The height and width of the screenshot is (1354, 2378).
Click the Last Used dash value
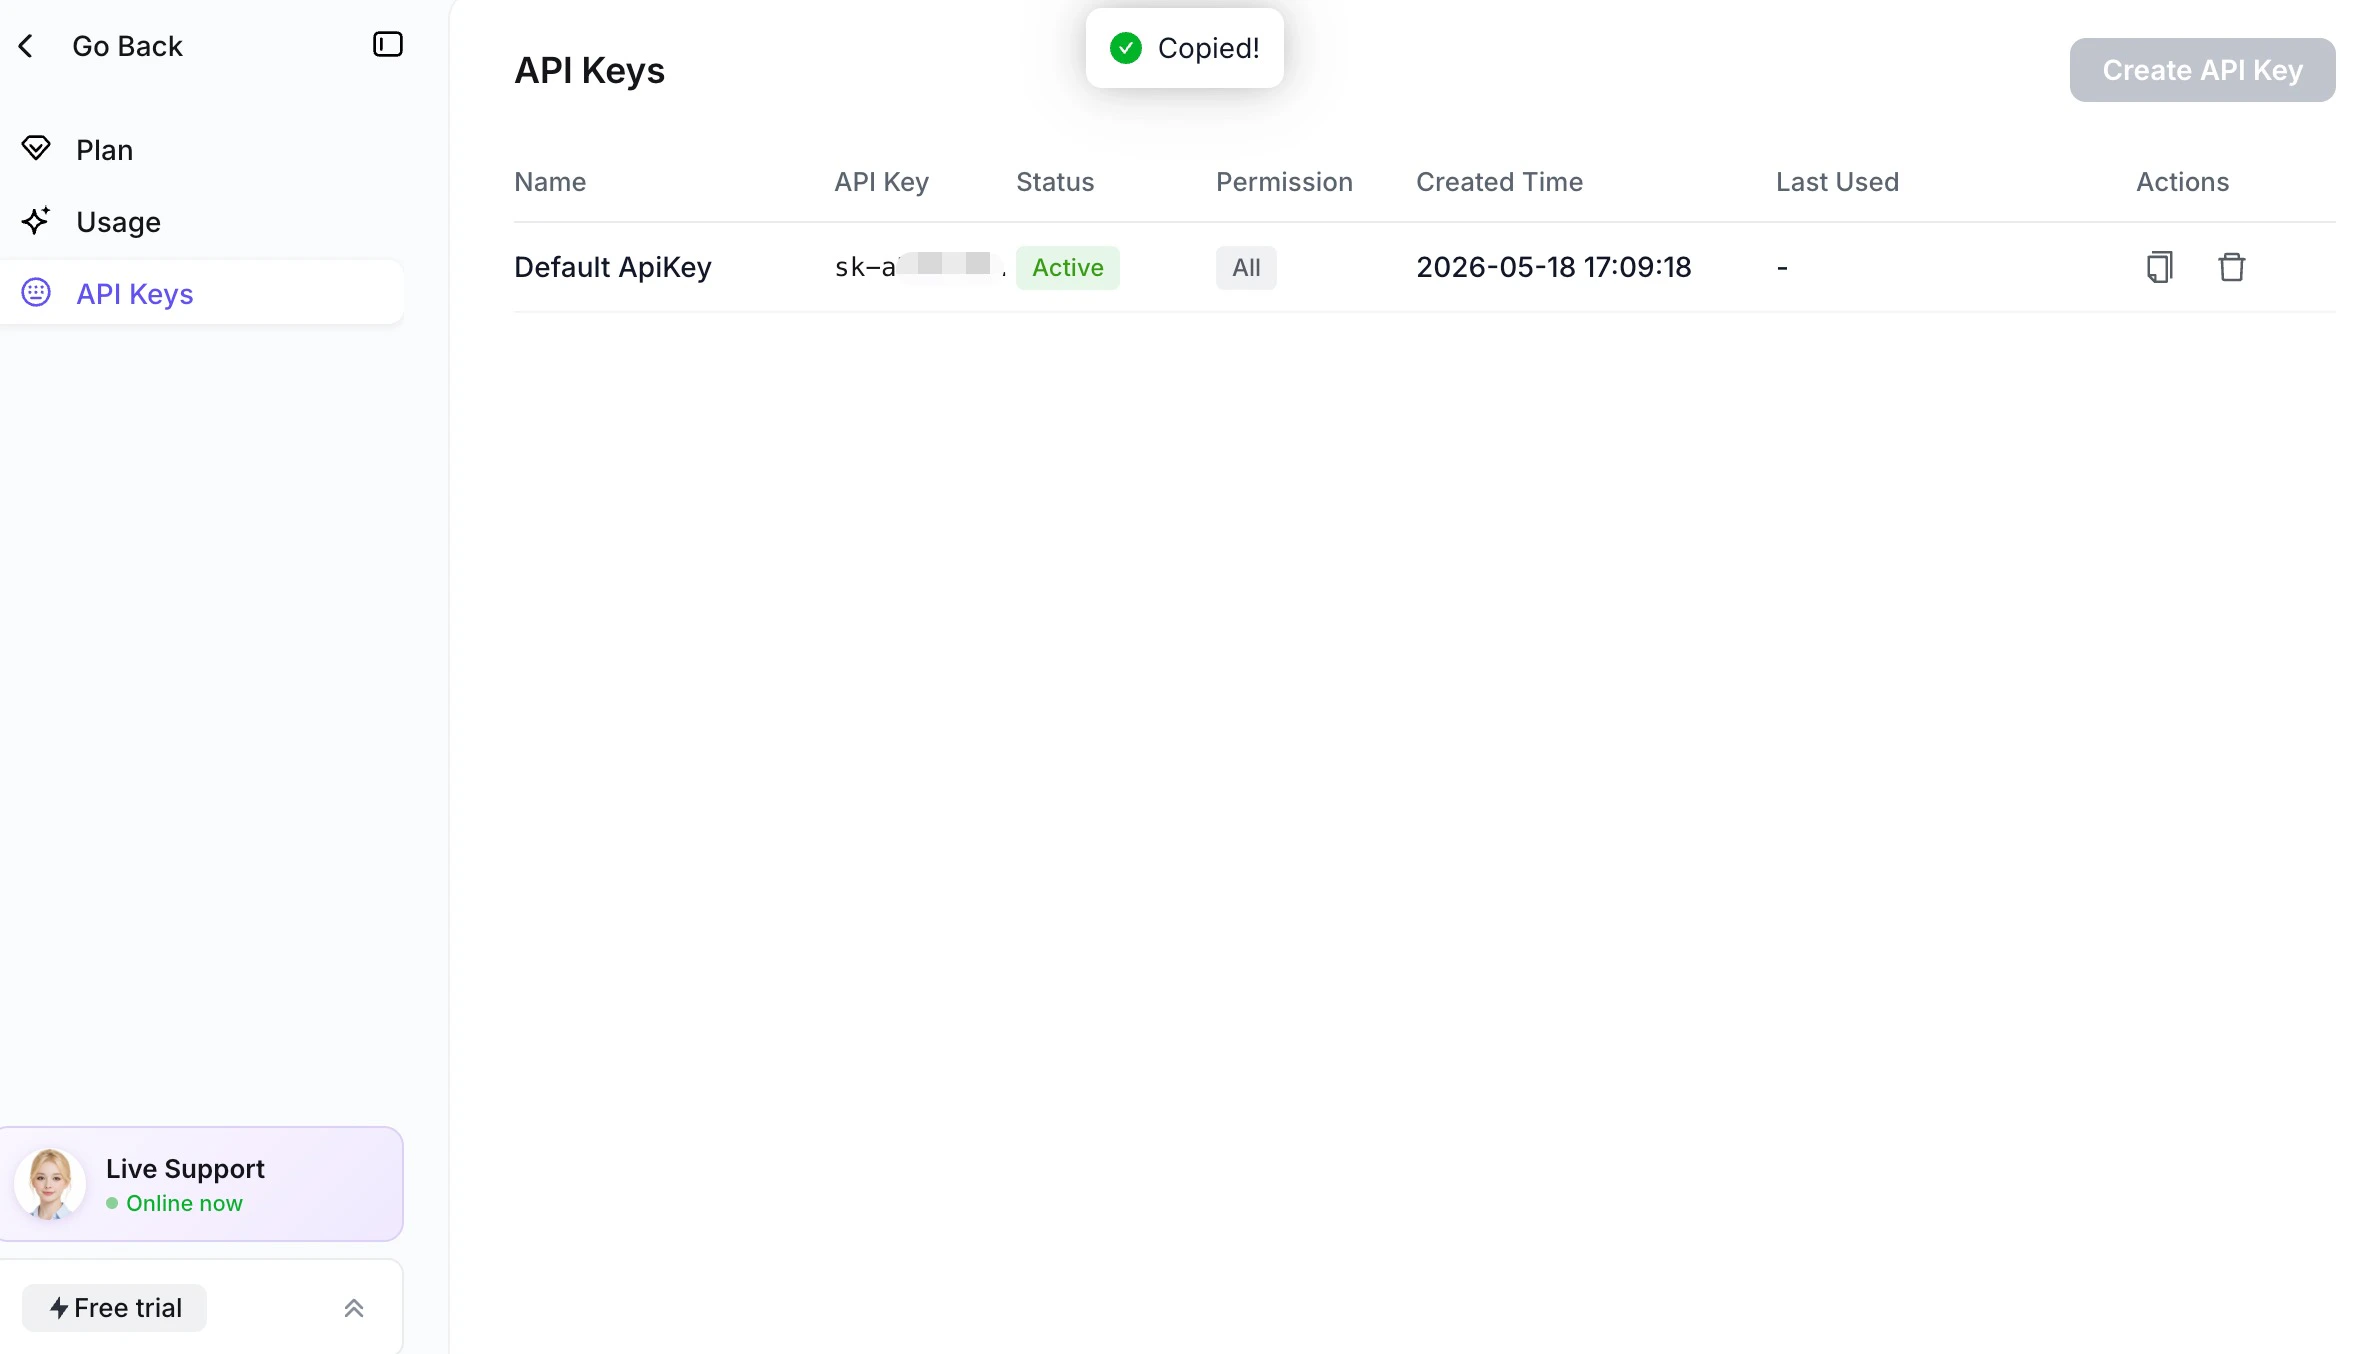tap(1782, 268)
